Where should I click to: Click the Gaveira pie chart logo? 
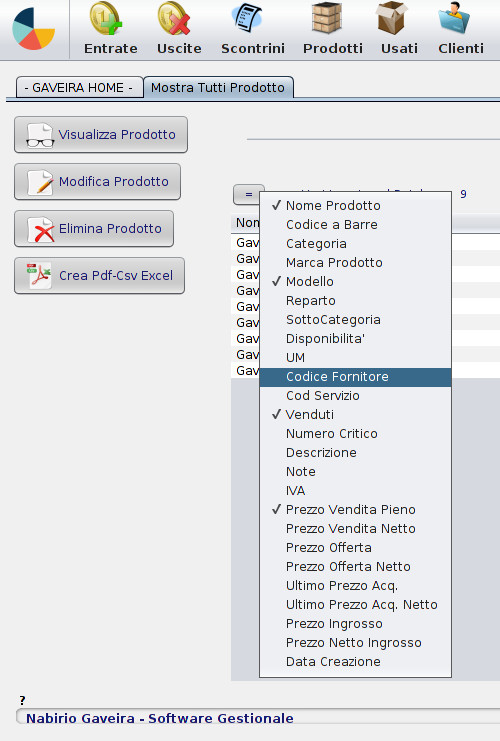34,29
